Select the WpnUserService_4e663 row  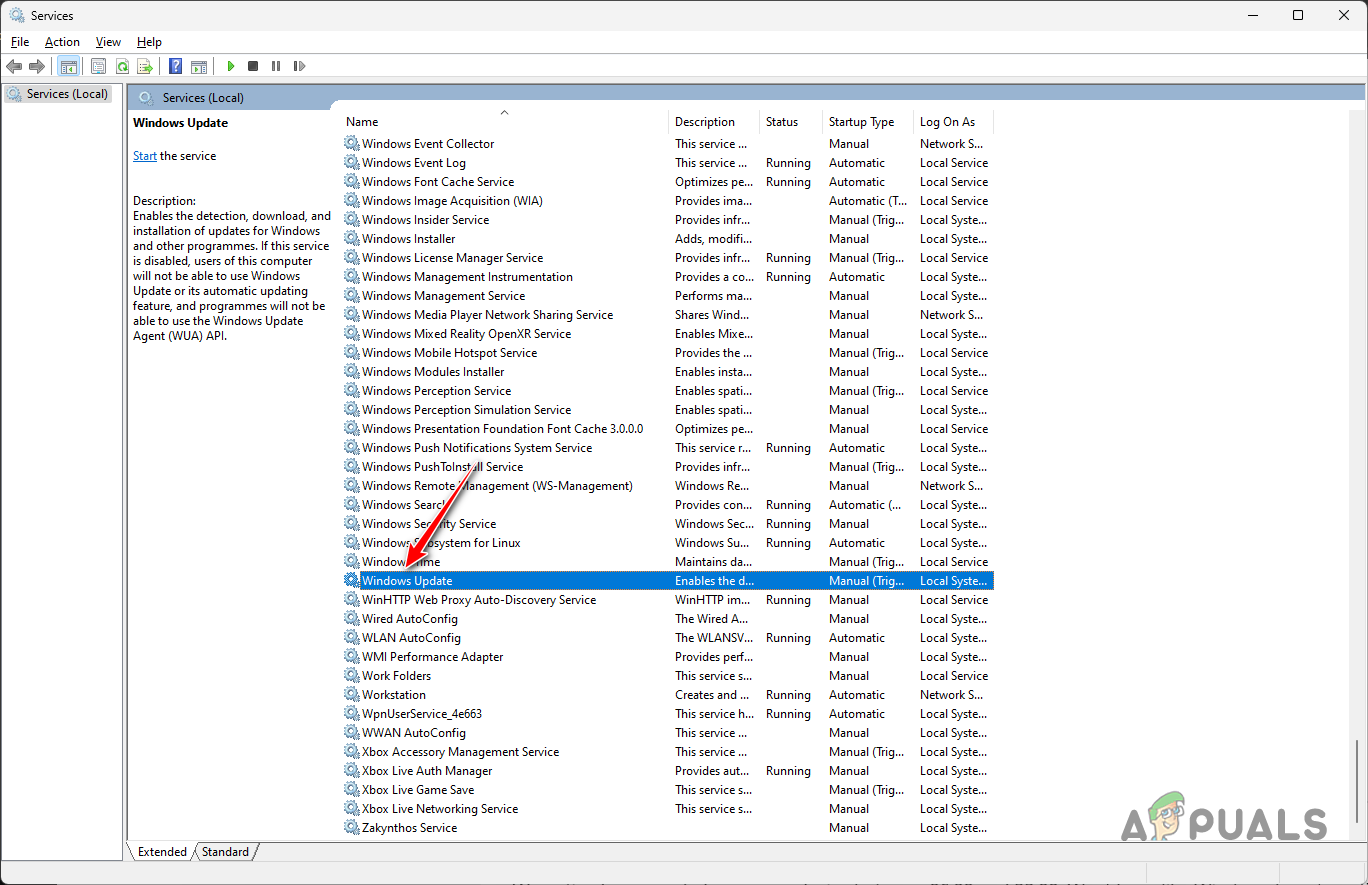coord(667,714)
